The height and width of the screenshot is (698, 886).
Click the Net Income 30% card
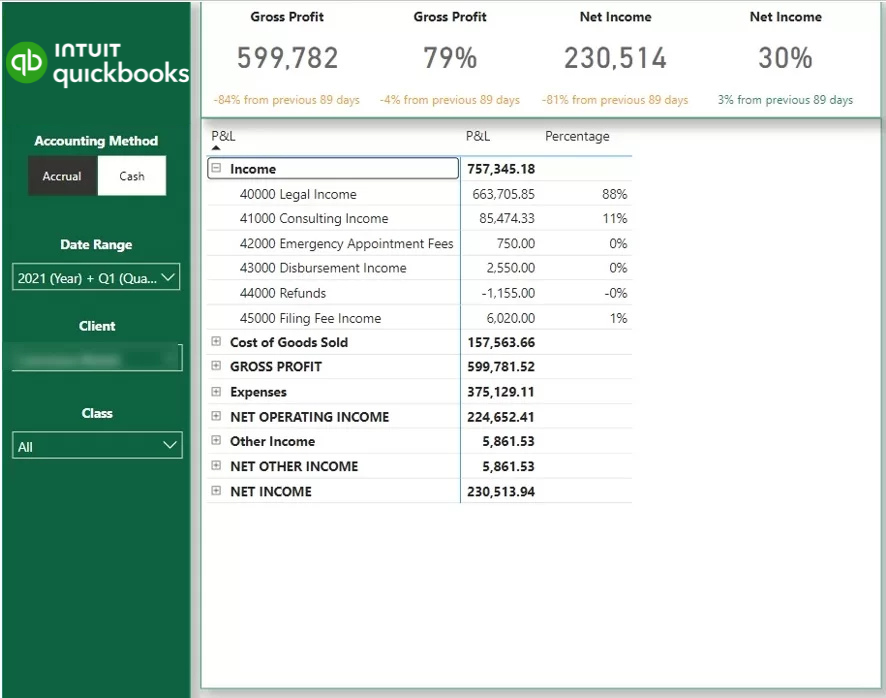785,58
